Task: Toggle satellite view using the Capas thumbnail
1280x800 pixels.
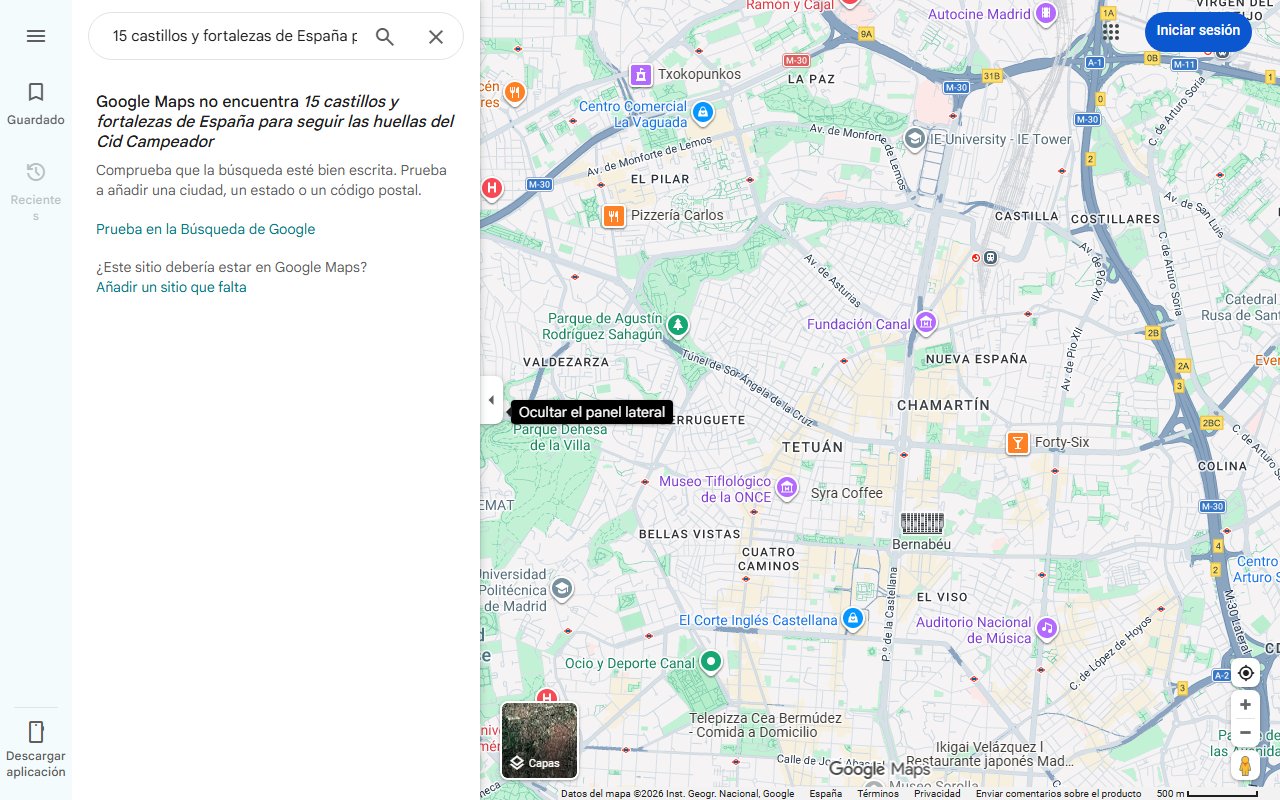Action: tap(539, 740)
